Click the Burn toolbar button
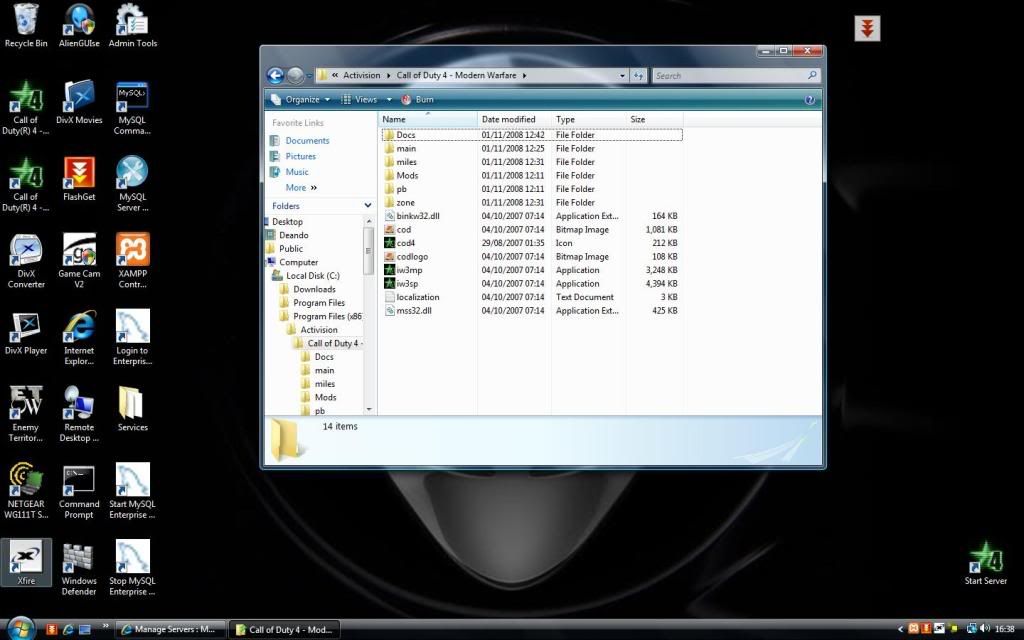Viewport: 1024px width, 640px height. pyautogui.click(x=417, y=100)
